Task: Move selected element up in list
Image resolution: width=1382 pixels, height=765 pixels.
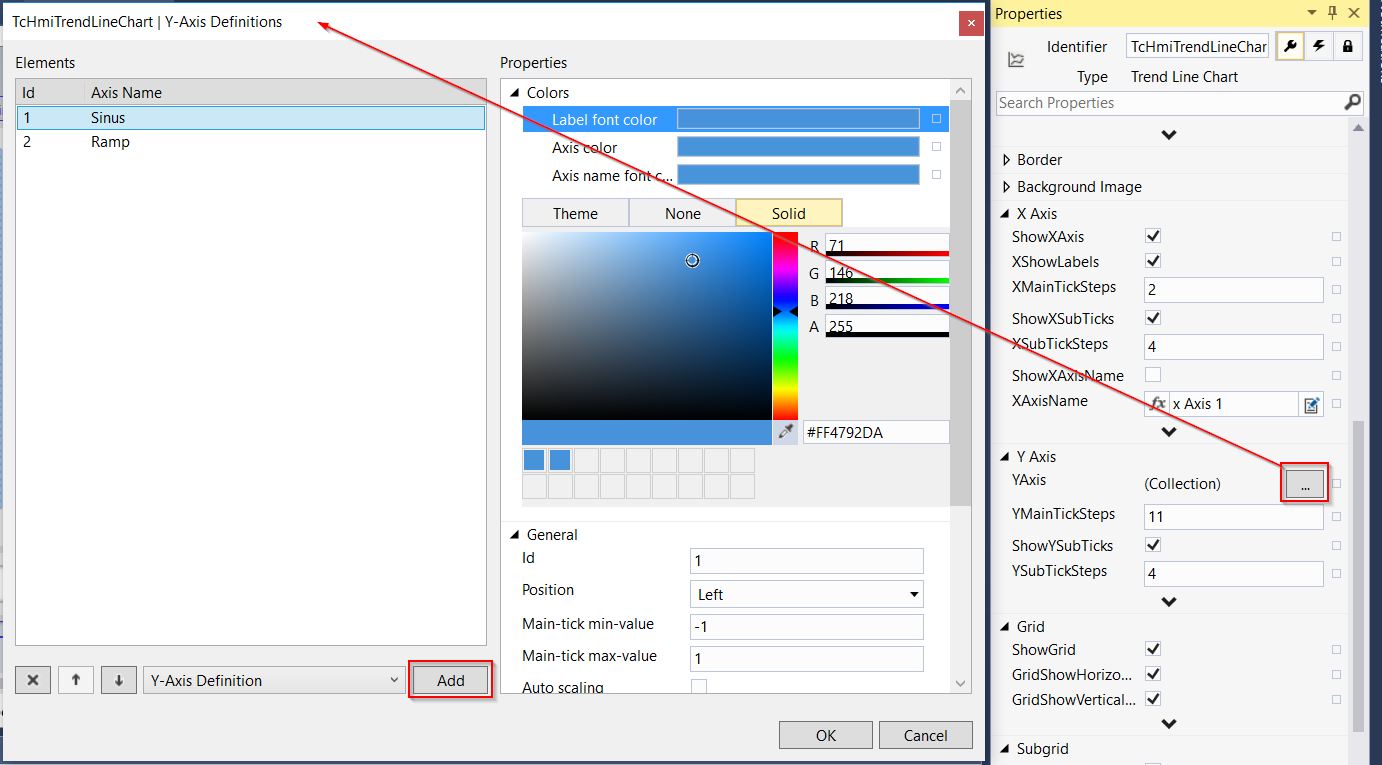Action: (x=76, y=680)
